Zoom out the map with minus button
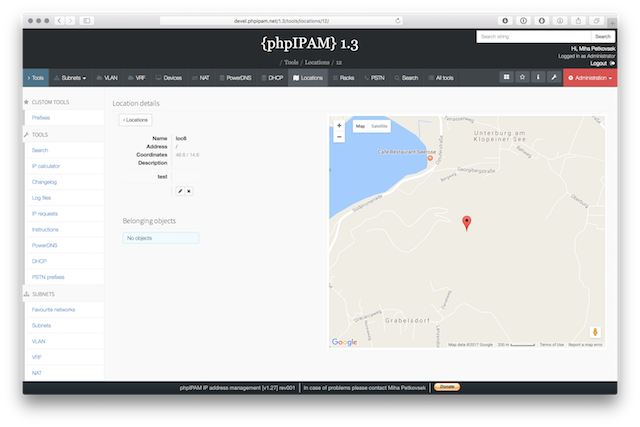640x427 pixels. point(340,137)
